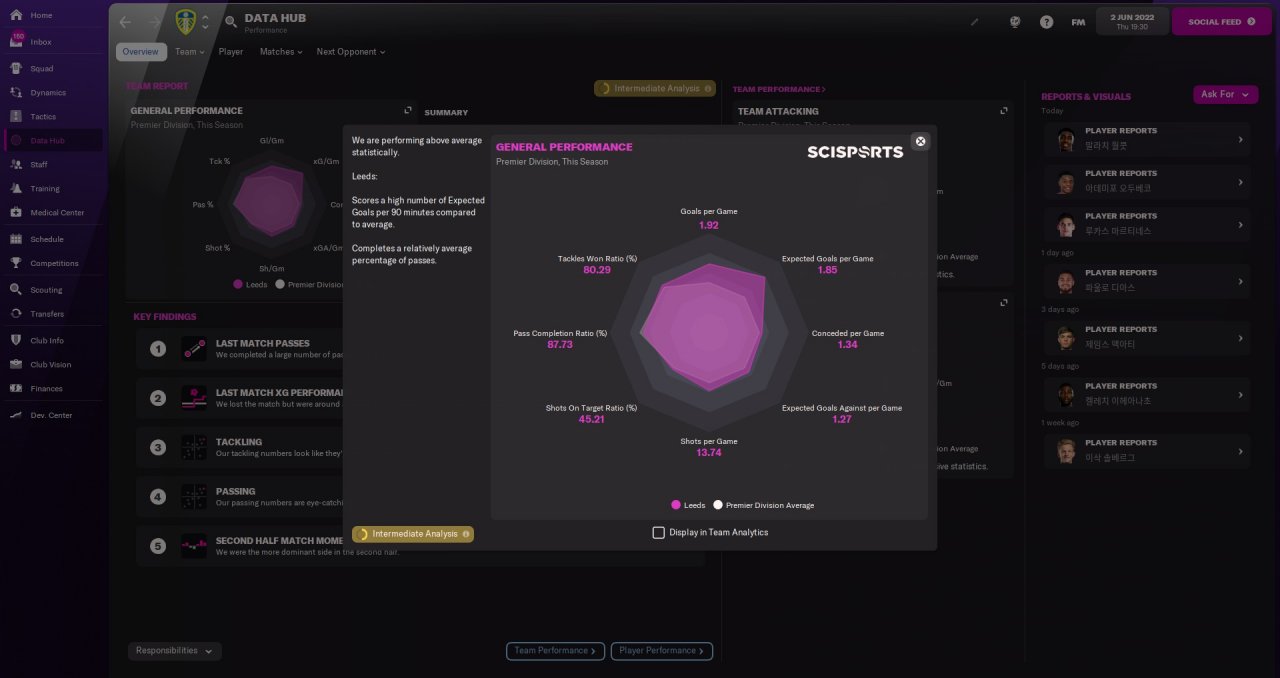This screenshot has height=678, width=1280.
Task: Click the back navigation arrow
Action: (125, 21)
